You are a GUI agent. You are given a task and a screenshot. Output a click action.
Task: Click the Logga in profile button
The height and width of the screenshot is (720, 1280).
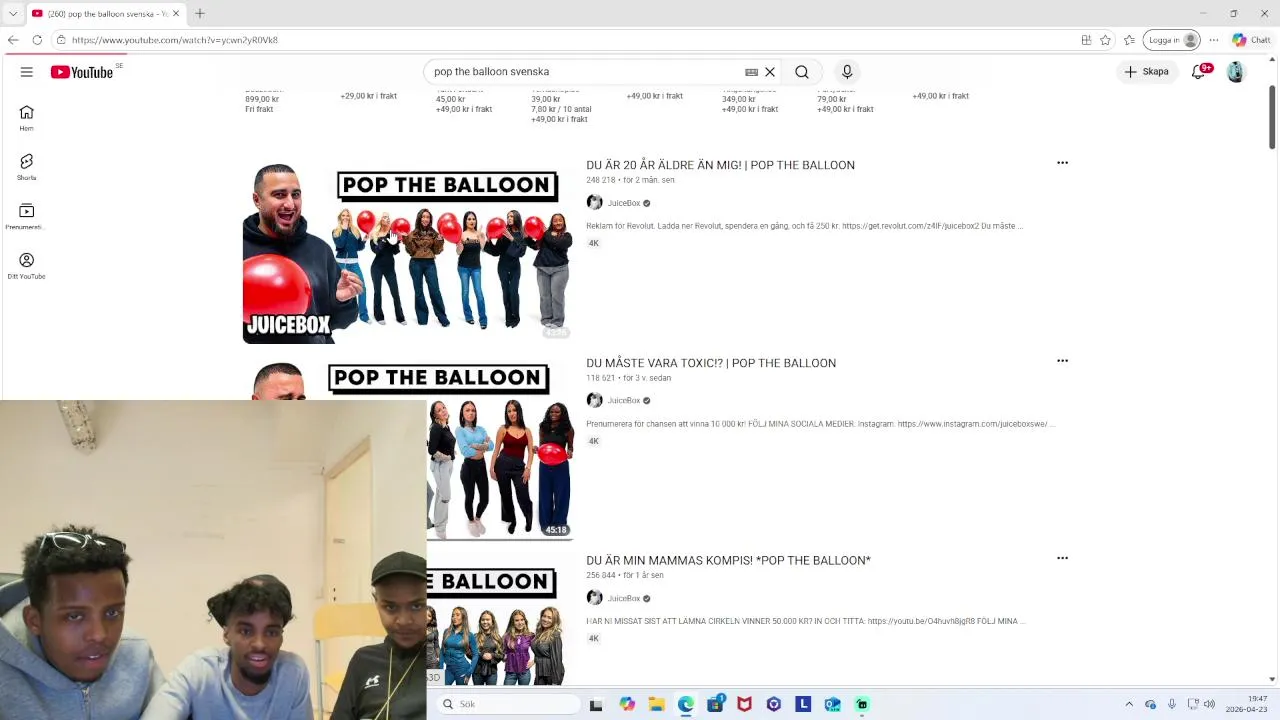click(x=1172, y=40)
